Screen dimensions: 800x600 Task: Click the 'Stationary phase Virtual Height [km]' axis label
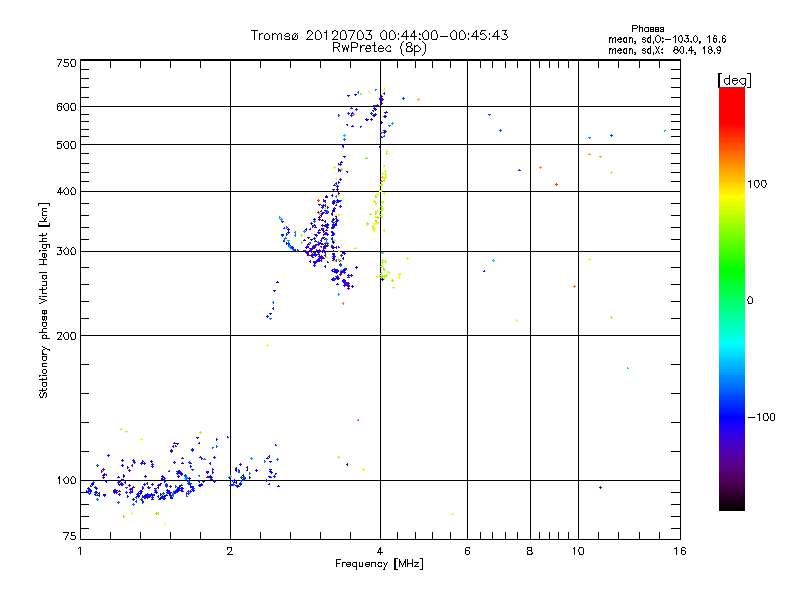pyautogui.click(x=44, y=300)
